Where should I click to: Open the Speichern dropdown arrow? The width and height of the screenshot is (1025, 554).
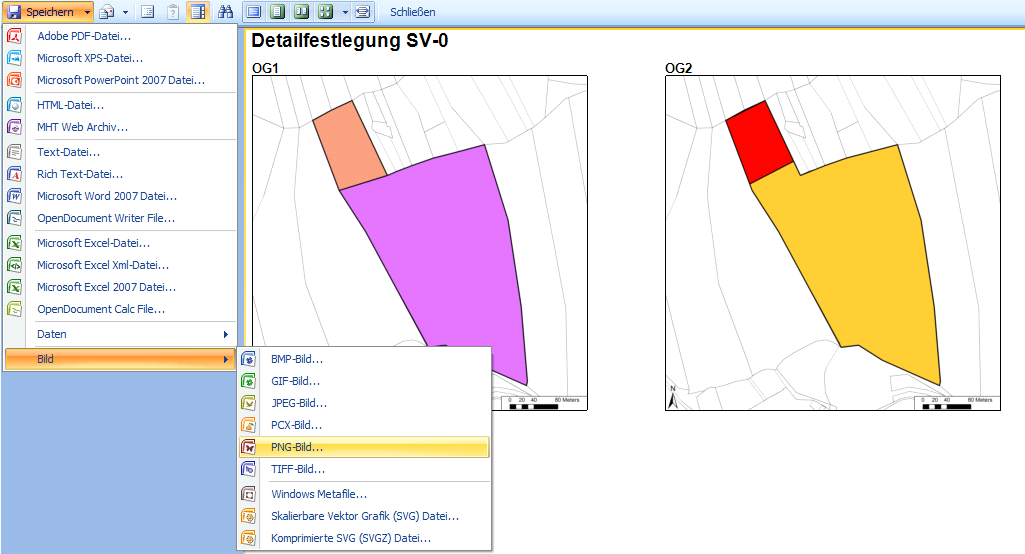pyautogui.click(x=88, y=12)
